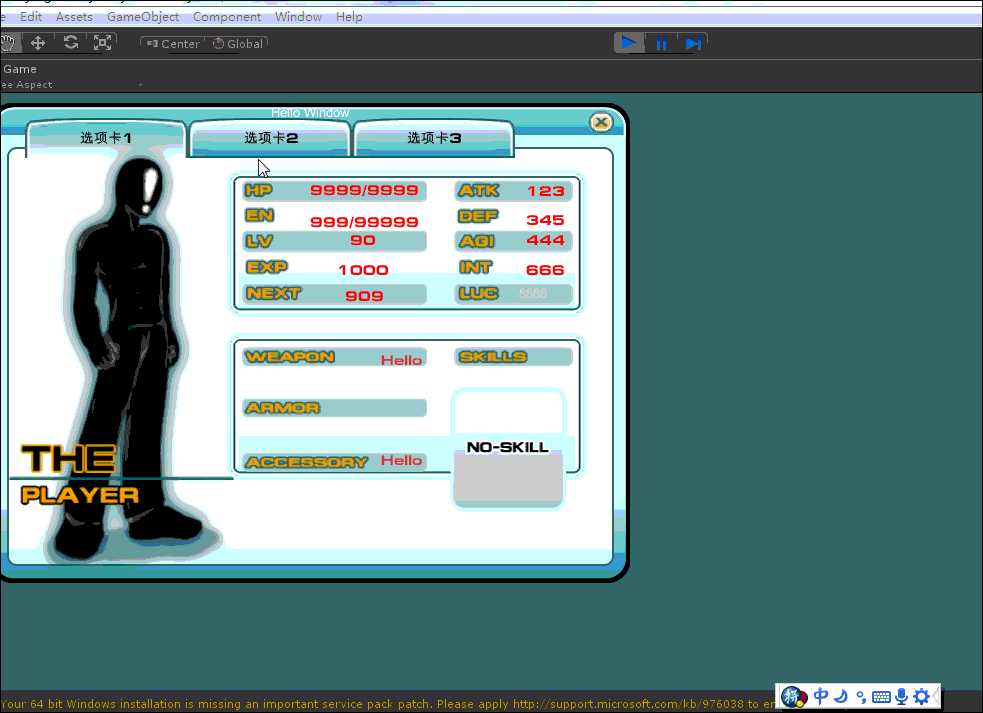
Task: Select the Move tool in Unity toolbar
Action: (38, 43)
